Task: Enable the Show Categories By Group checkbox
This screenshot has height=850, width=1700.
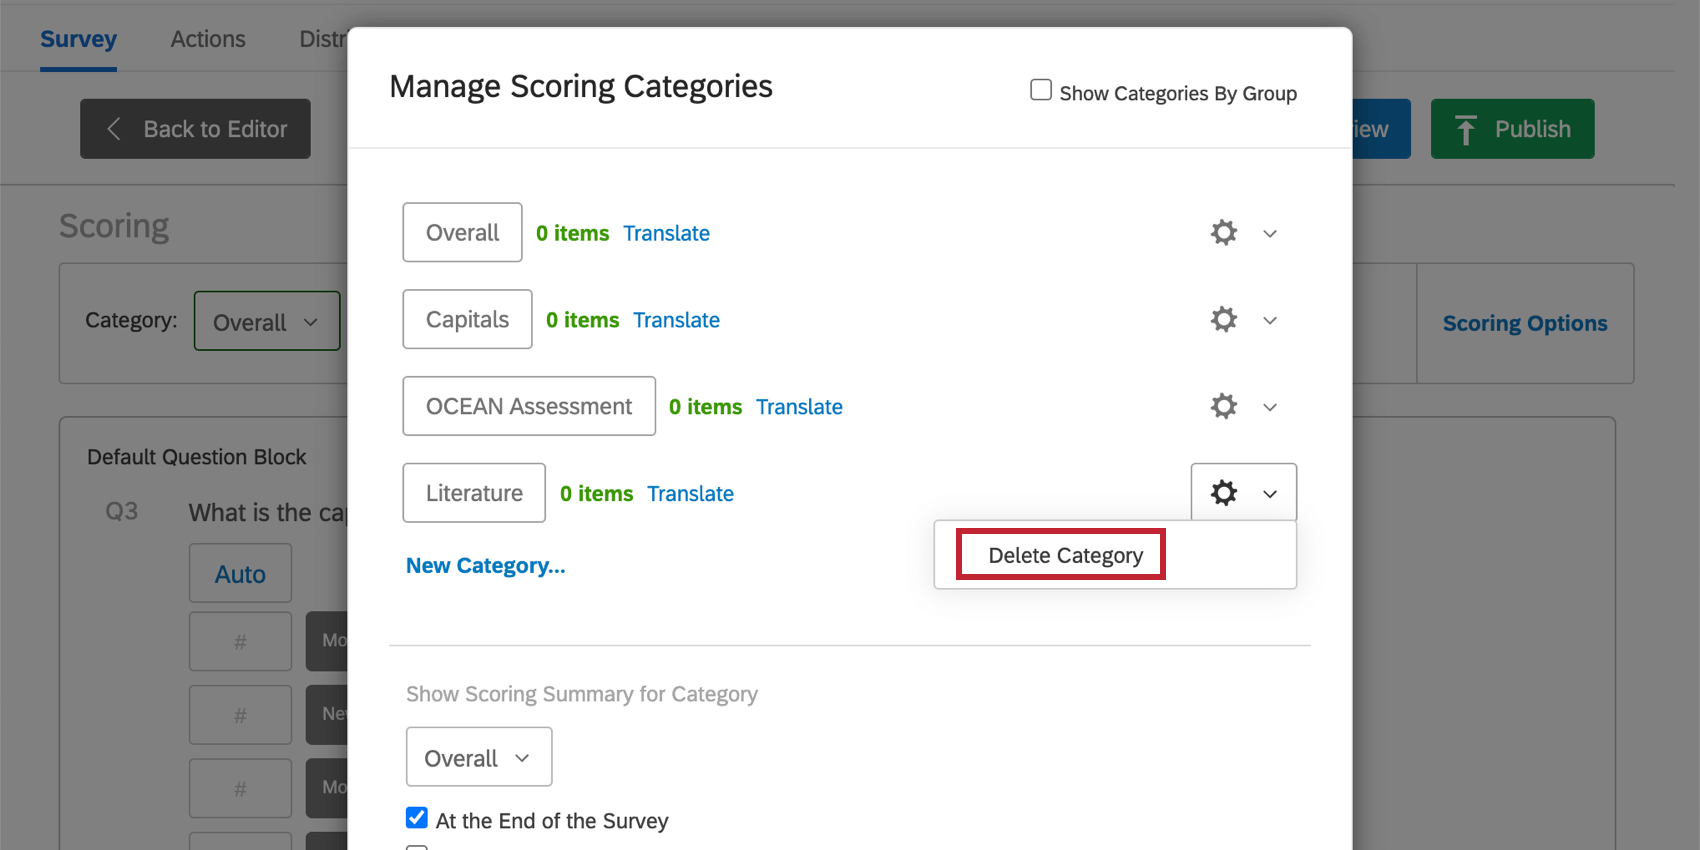Action: (1040, 89)
